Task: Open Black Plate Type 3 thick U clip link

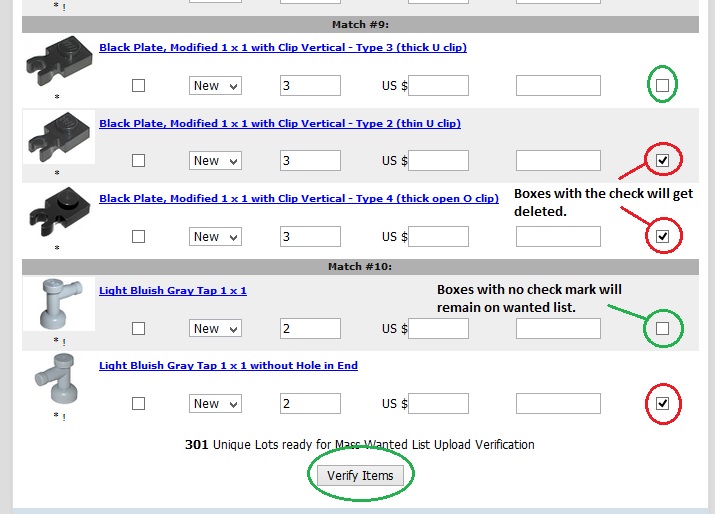Action: pyautogui.click(x=283, y=47)
